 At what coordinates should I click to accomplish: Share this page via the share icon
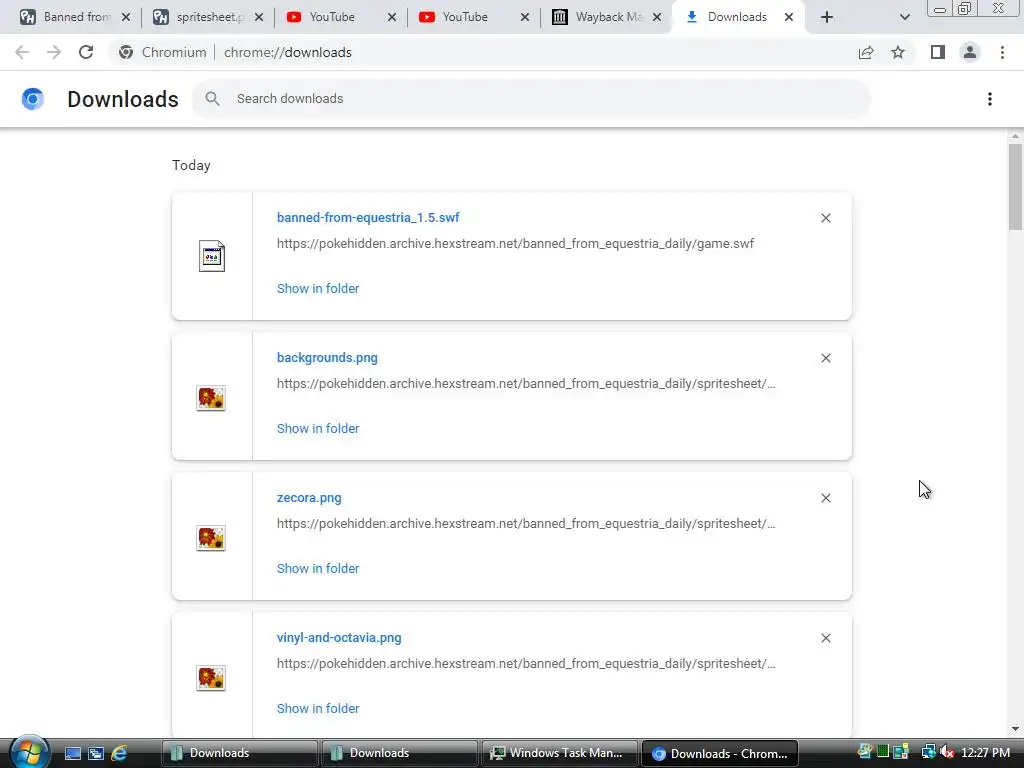point(866,52)
